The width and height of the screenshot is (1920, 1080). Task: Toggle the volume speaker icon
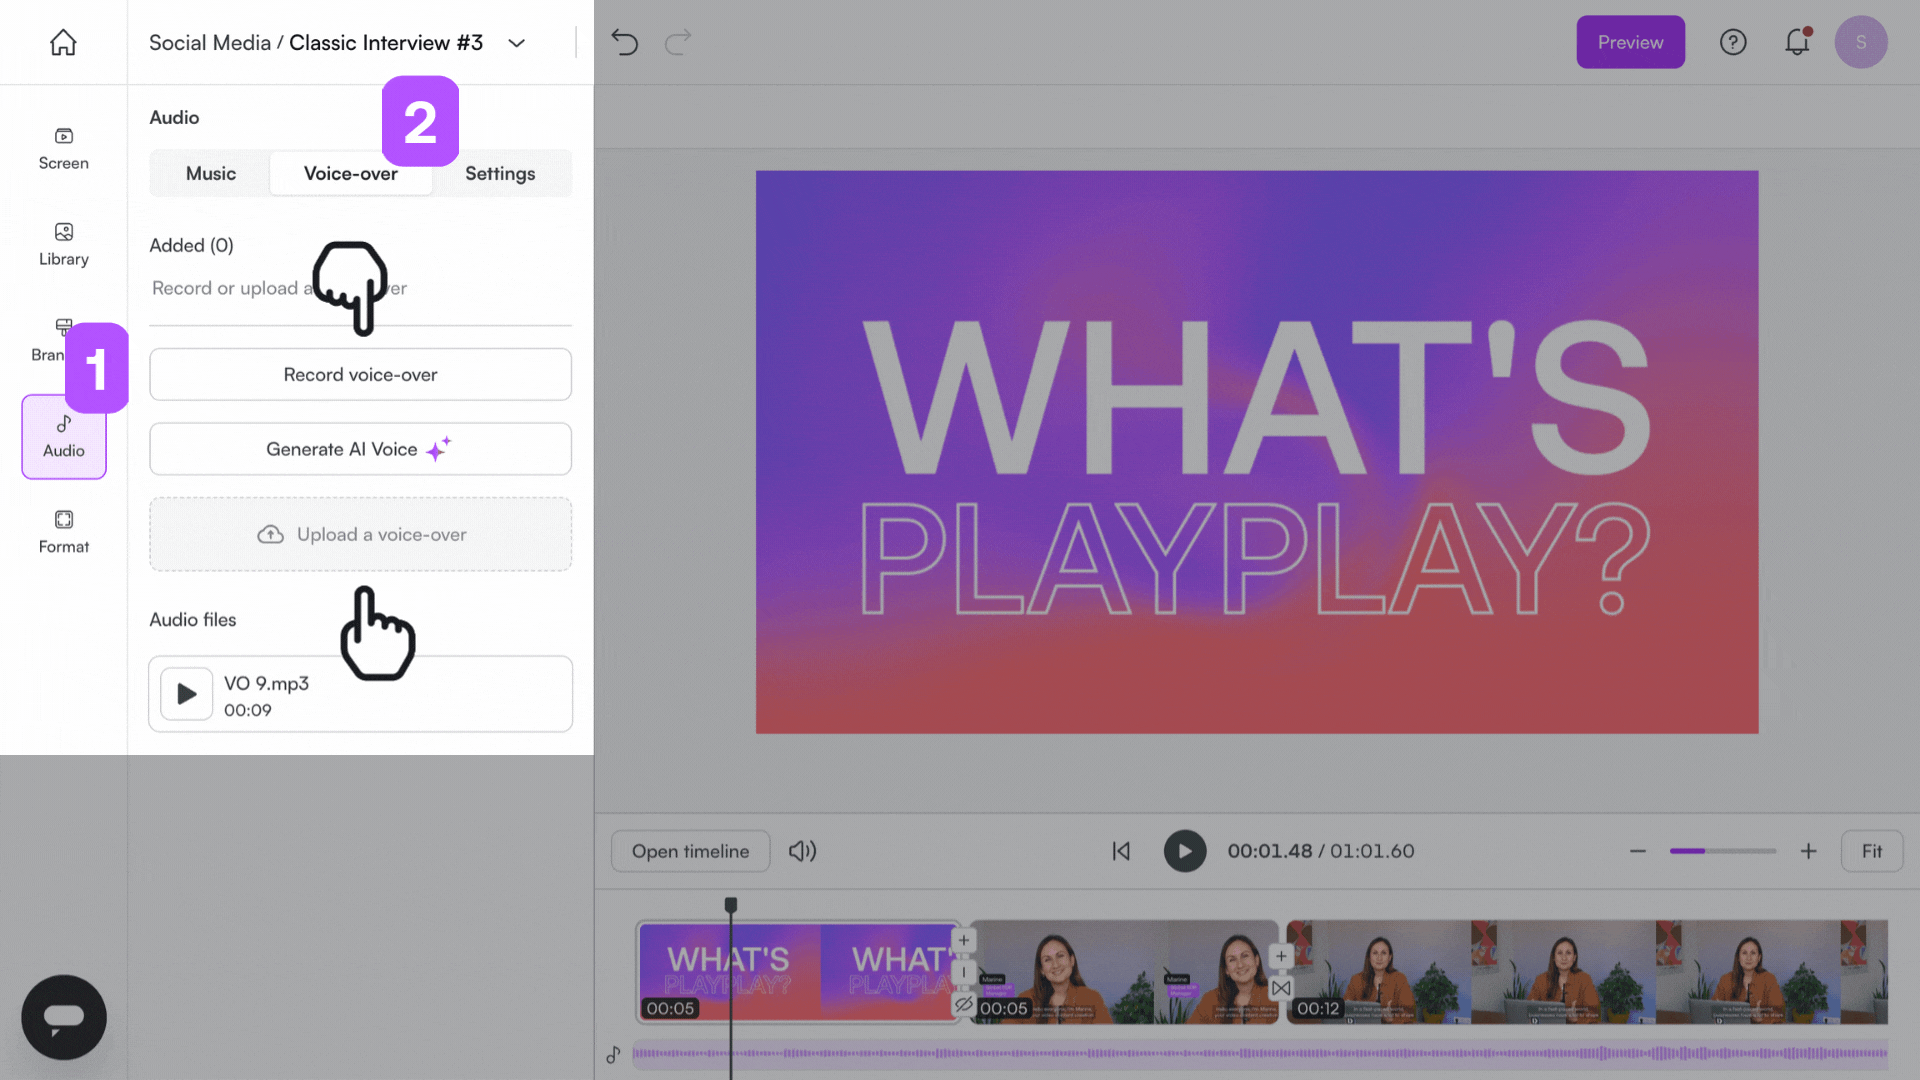(x=802, y=851)
